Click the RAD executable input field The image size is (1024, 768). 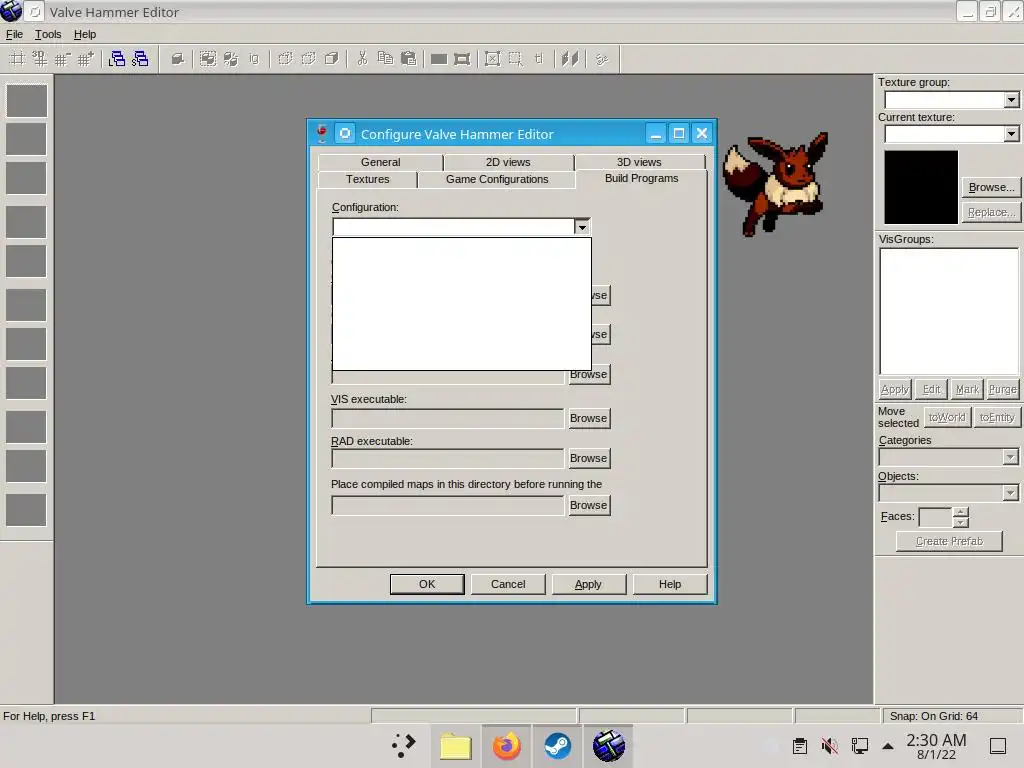point(448,458)
